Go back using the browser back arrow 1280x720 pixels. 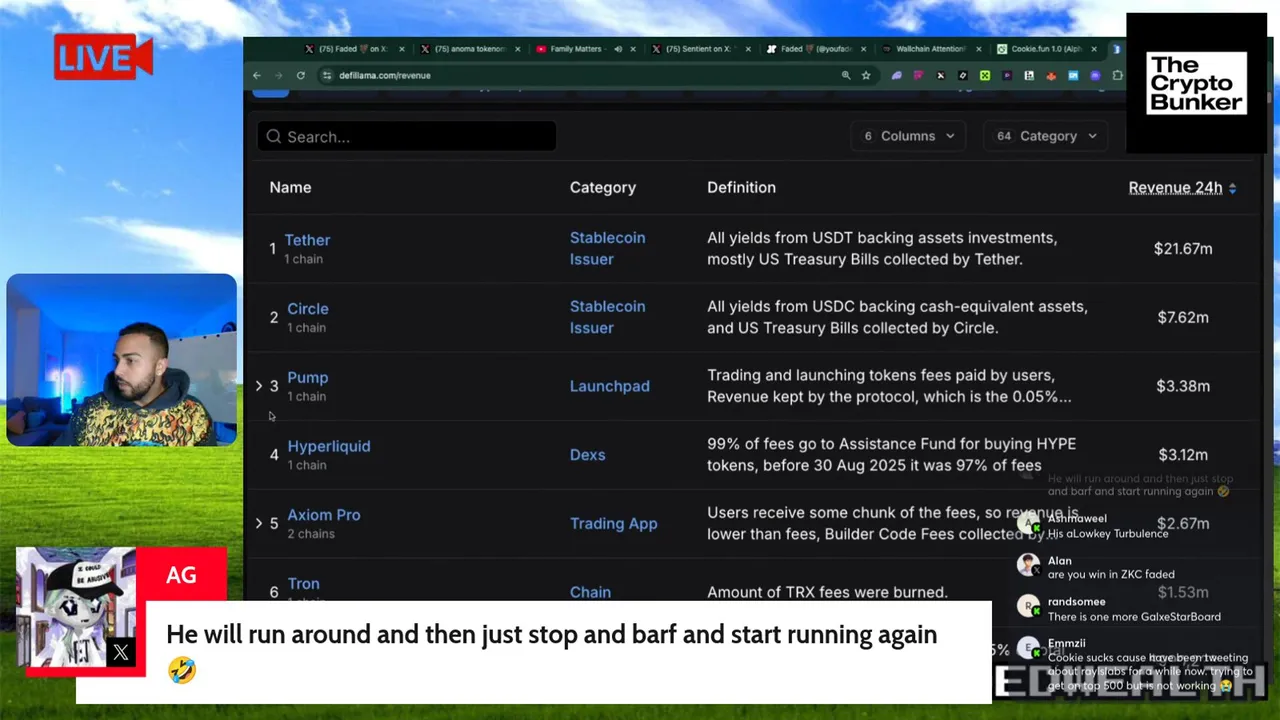point(257,75)
